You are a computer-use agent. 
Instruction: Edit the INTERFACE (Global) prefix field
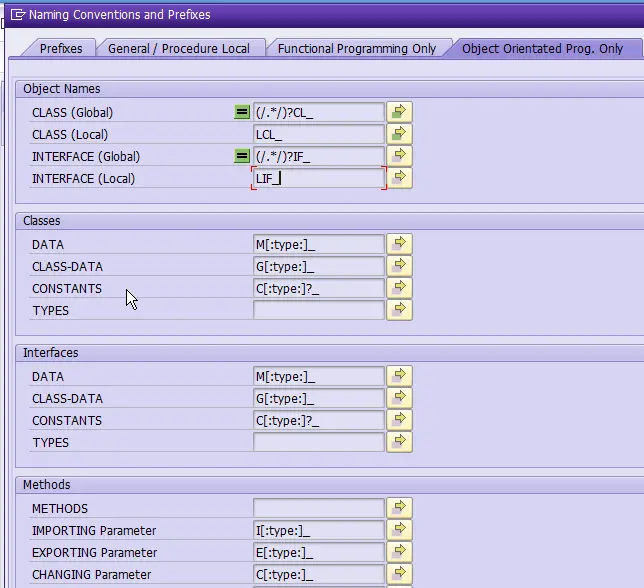[319, 156]
